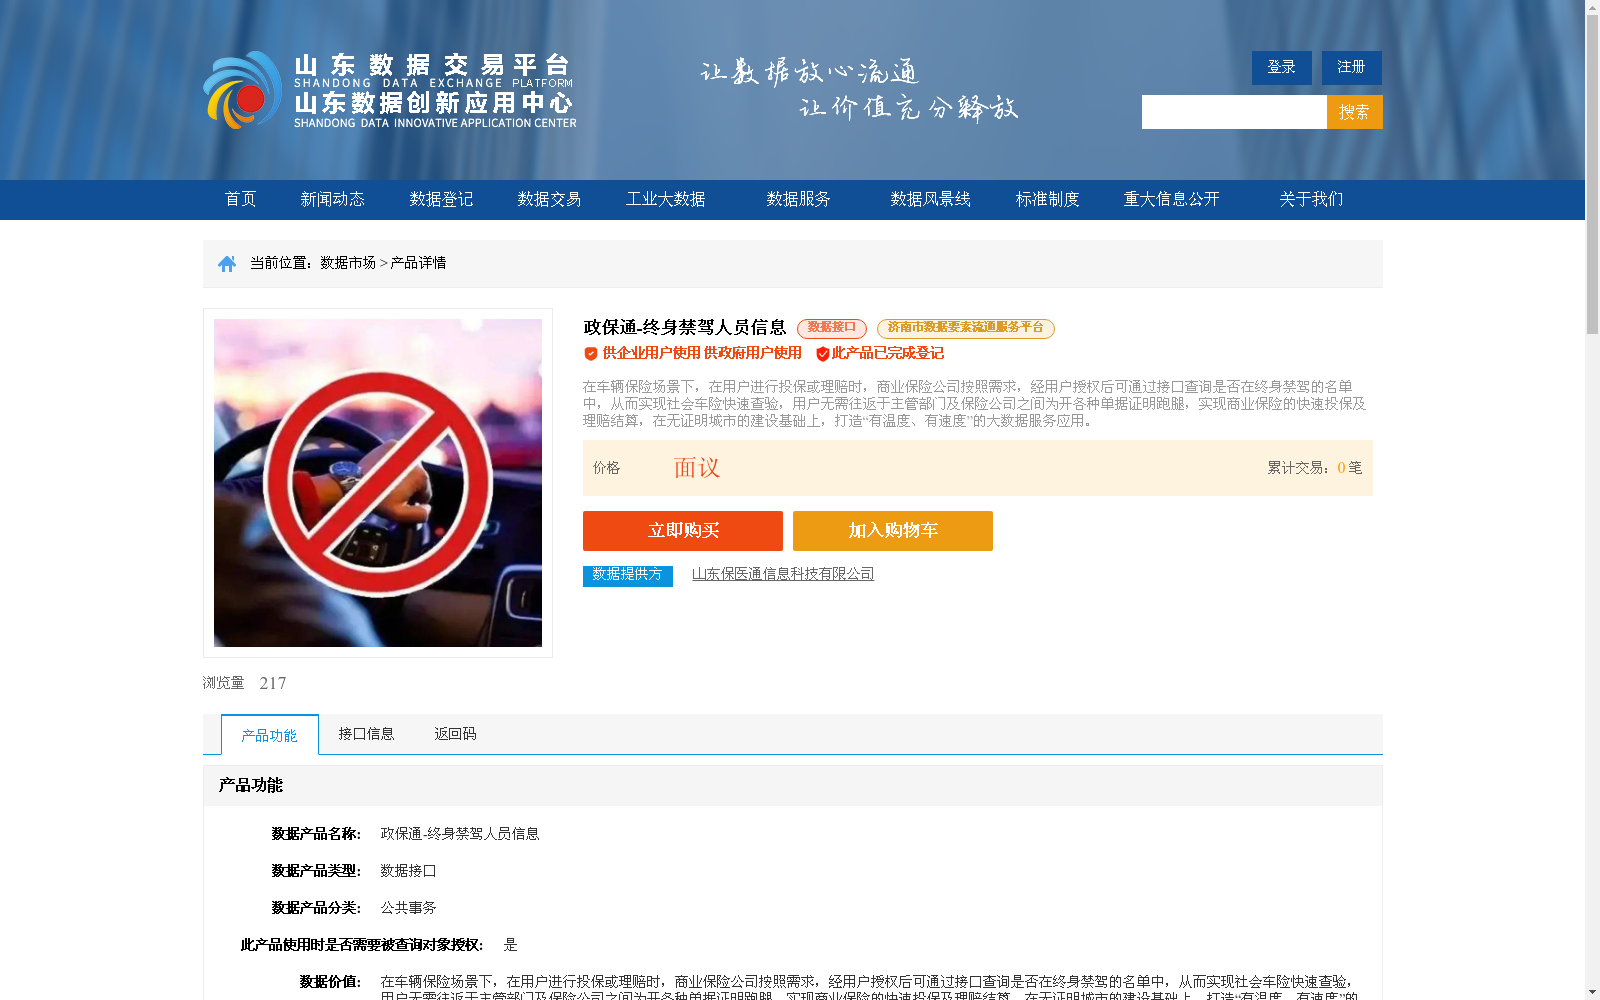Click the Shandong Data Exchange Platform logo
Screen dimensions: 1600x1000
pyautogui.click(x=390, y=90)
